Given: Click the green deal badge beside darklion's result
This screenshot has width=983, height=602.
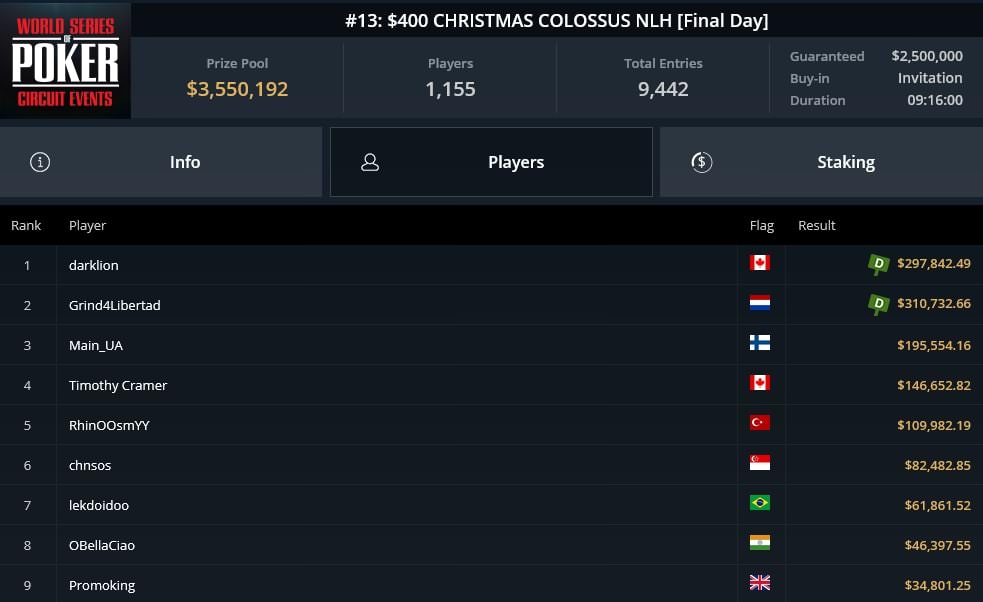Looking at the screenshot, I should coord(878,264).
